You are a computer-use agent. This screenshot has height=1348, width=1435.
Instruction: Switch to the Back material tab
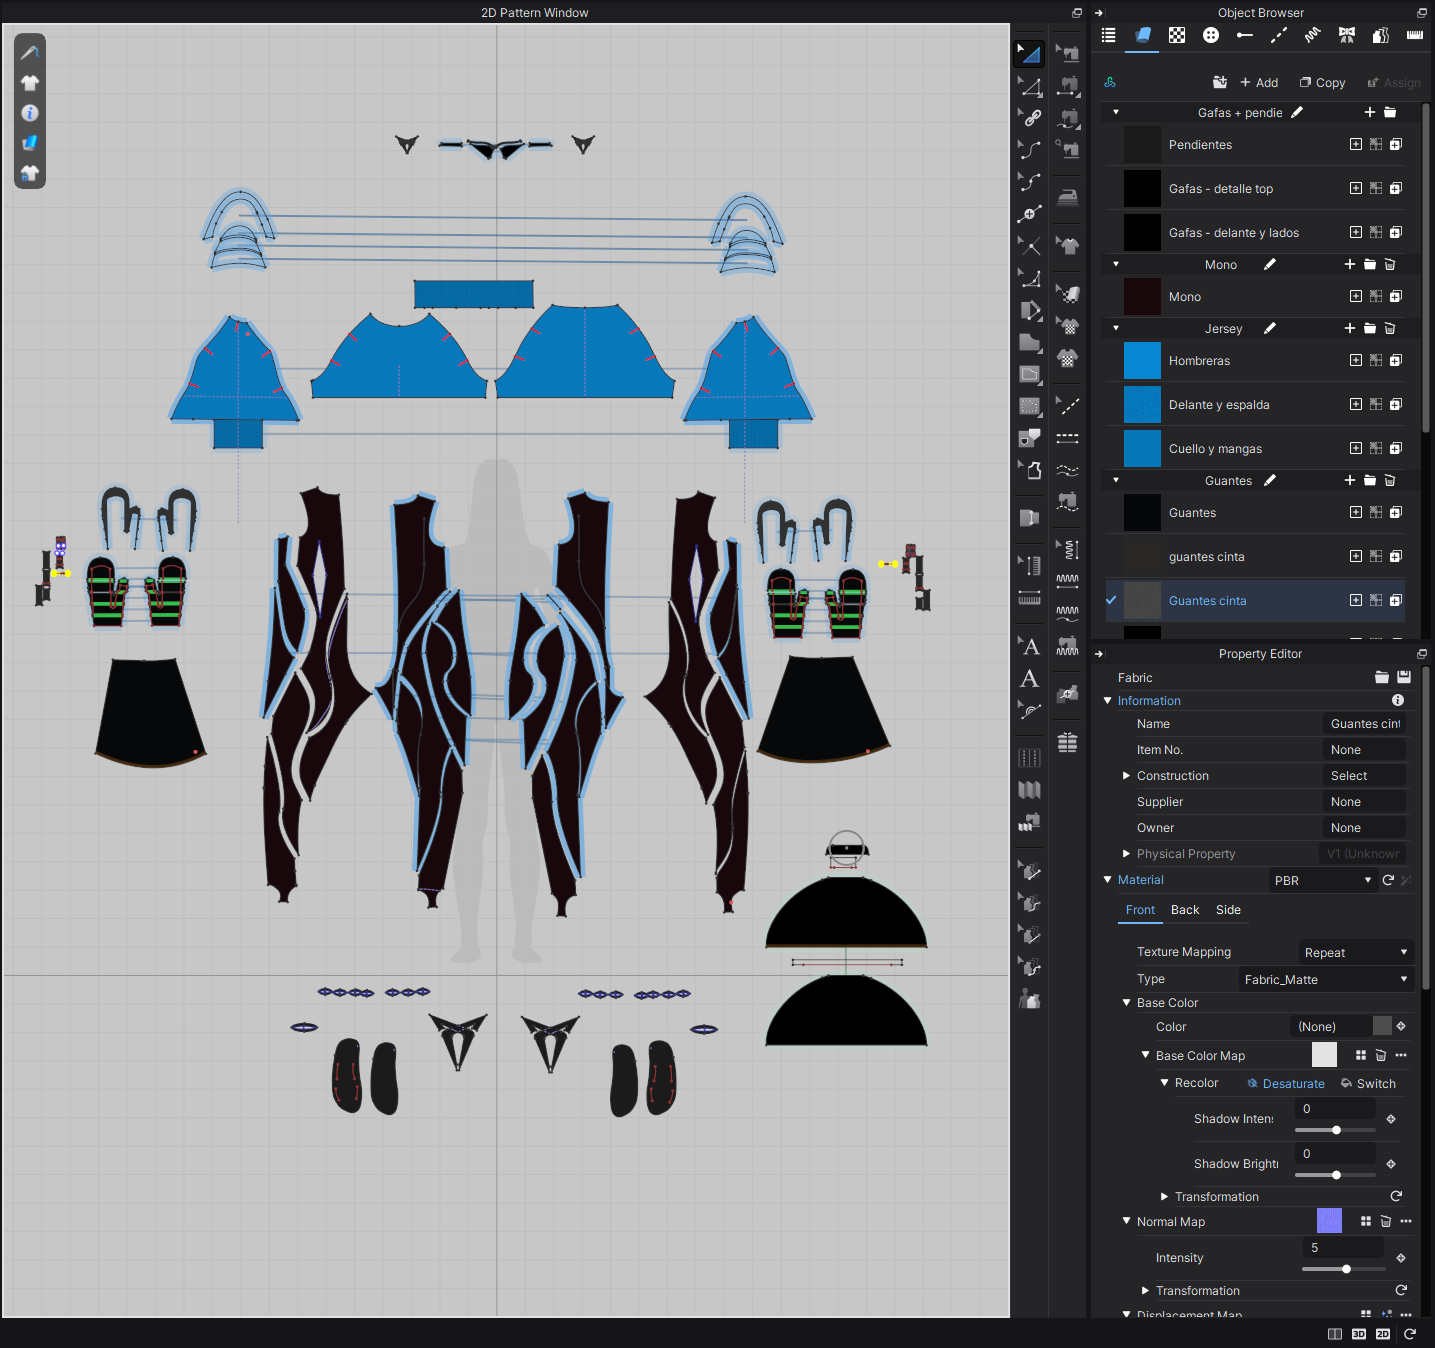point(1185,910)
